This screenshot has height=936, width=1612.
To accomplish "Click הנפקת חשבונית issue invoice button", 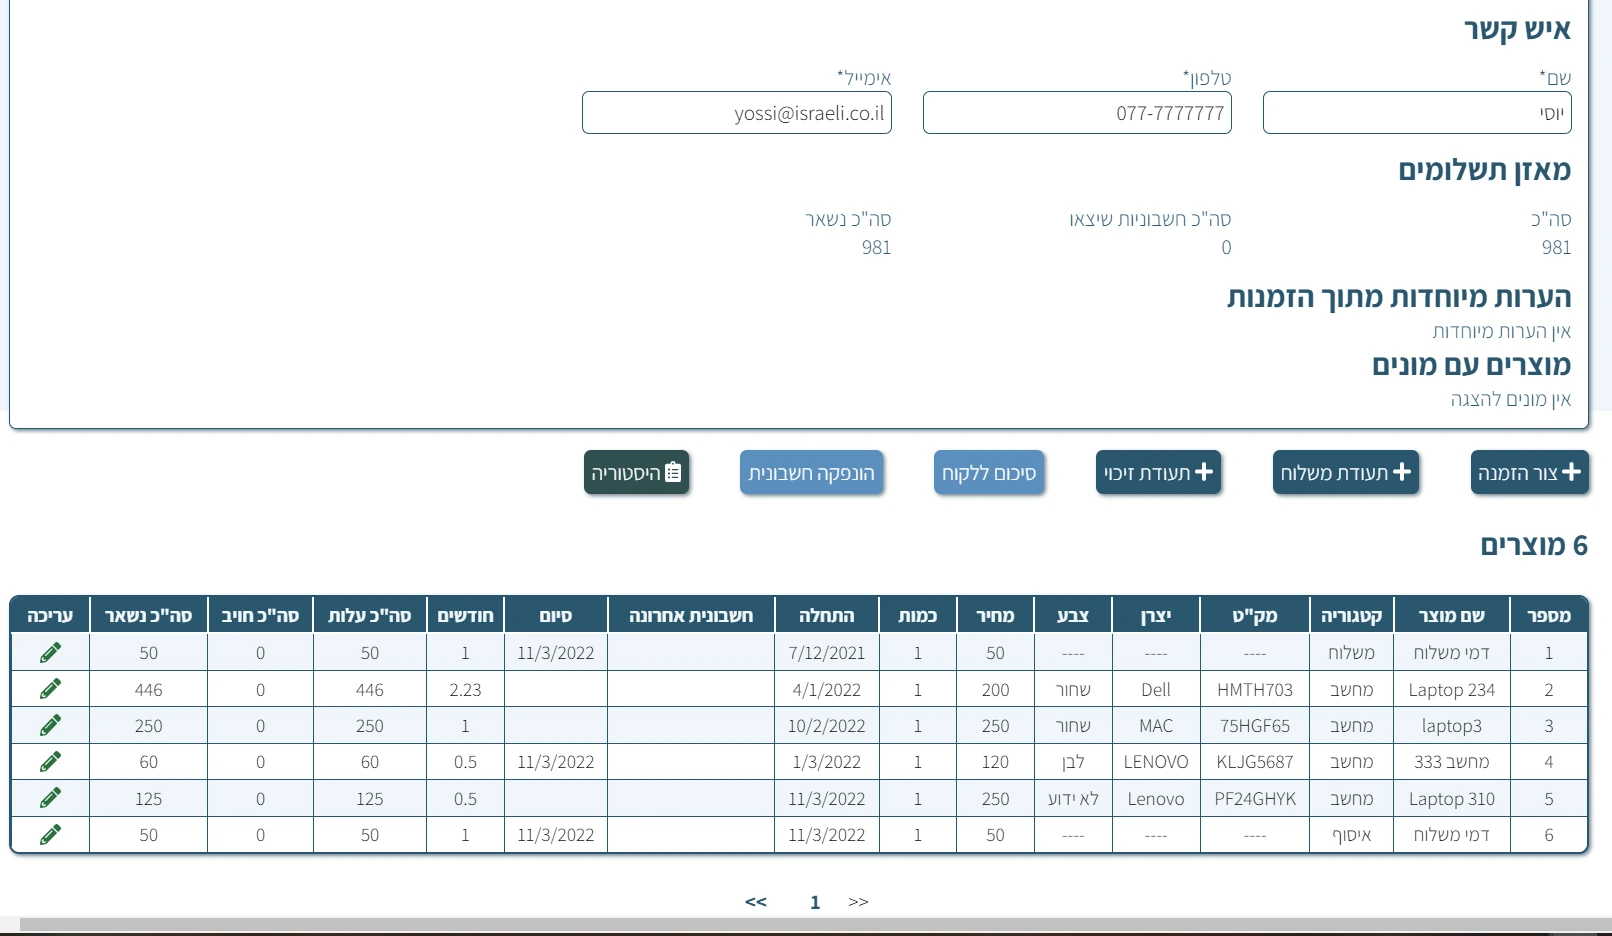I will (811, 473).
